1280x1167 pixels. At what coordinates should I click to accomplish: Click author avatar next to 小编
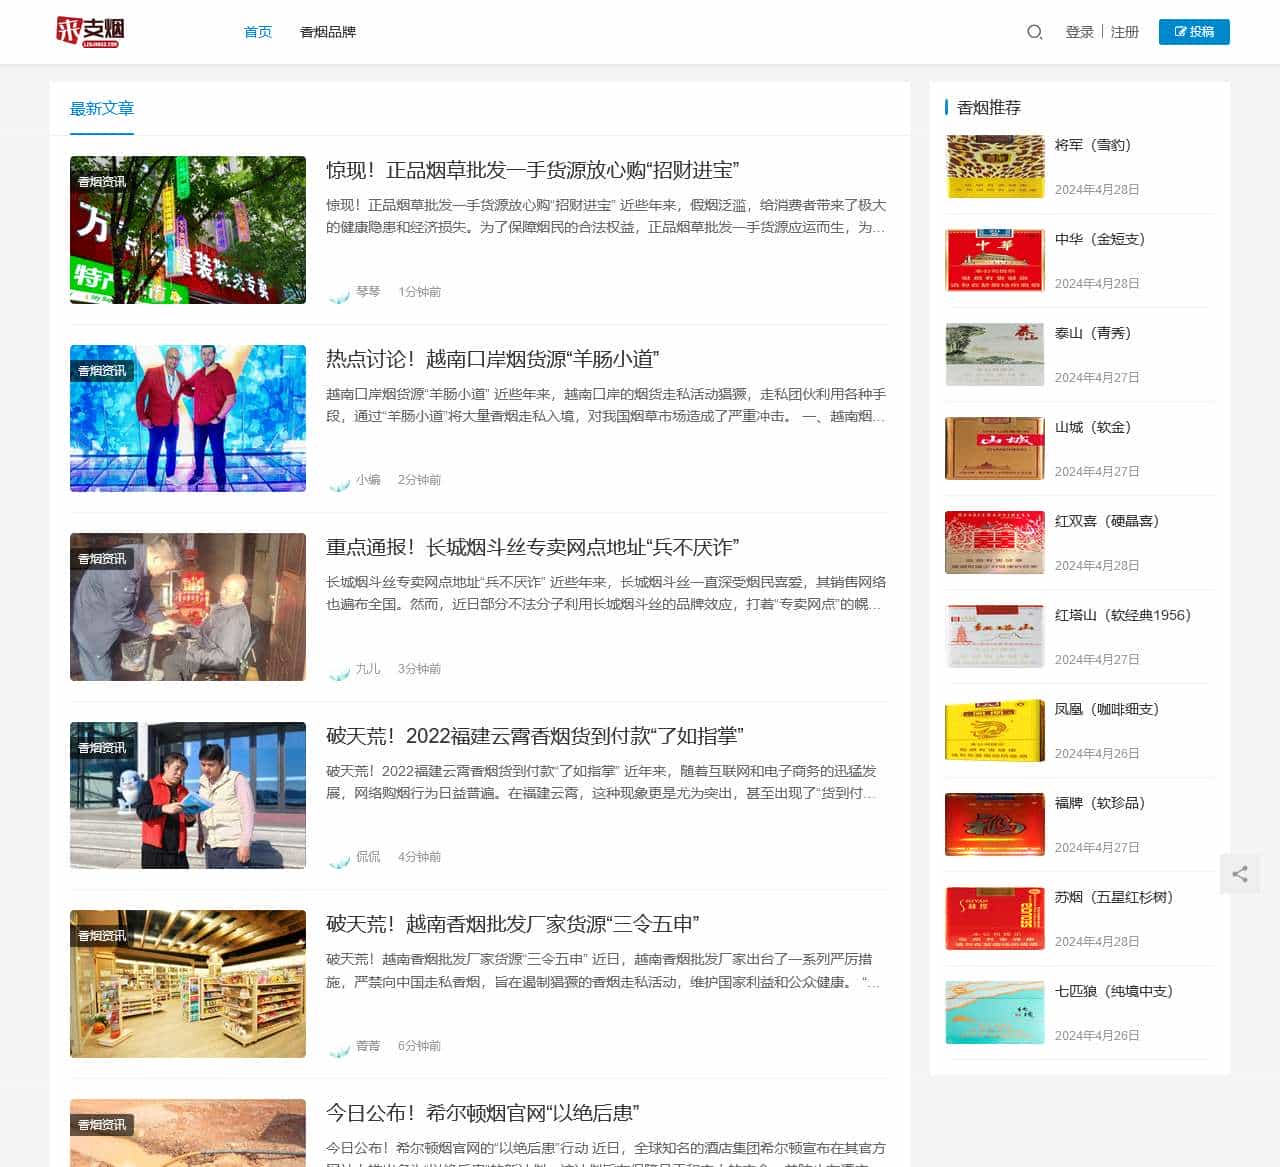(x=339, y=480)
